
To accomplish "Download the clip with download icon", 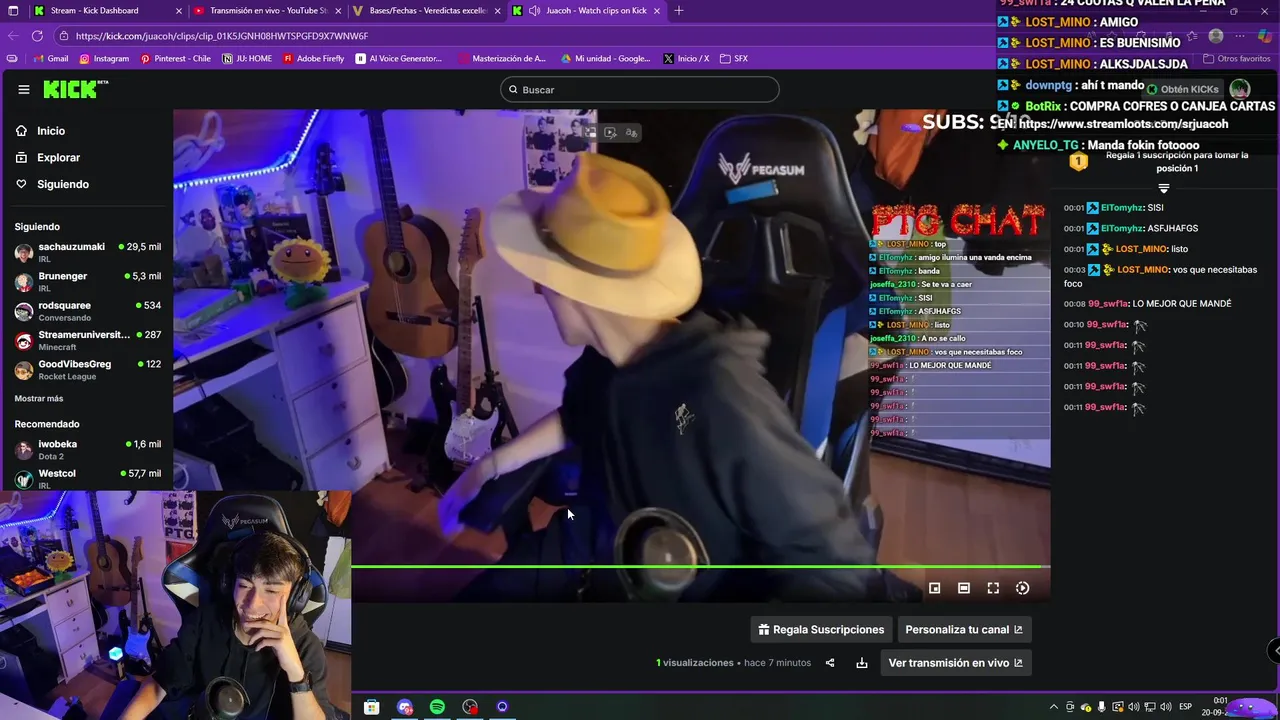I will coord(862,663).
